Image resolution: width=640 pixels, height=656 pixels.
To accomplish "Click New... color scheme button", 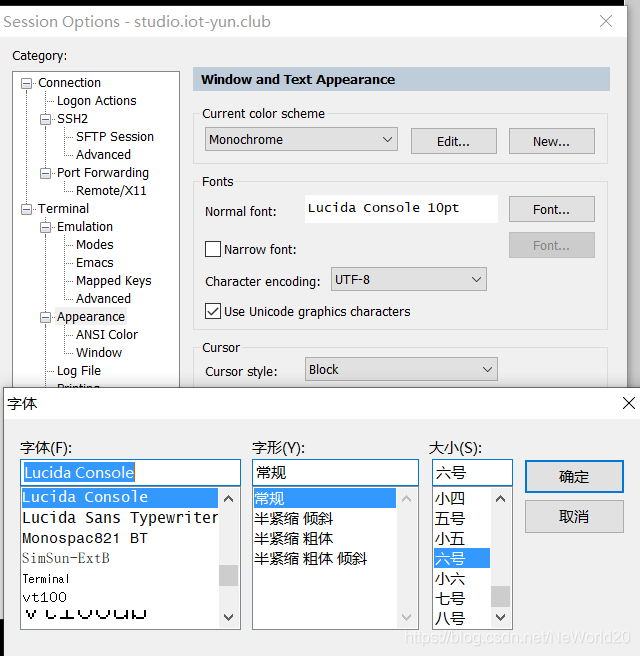I will click(x=552, y=141).
